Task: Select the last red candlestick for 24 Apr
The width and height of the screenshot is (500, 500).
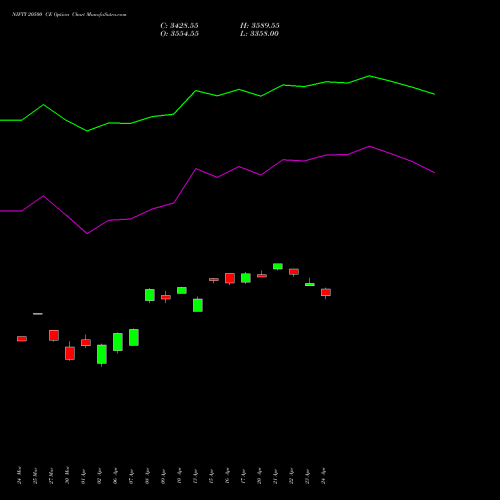Action: click(x=326, y=292)
